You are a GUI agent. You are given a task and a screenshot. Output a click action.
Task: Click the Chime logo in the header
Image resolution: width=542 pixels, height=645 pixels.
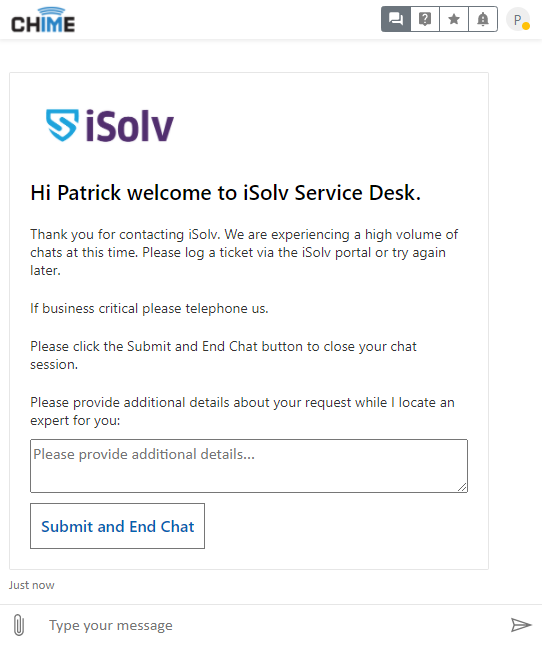[43, 20]
